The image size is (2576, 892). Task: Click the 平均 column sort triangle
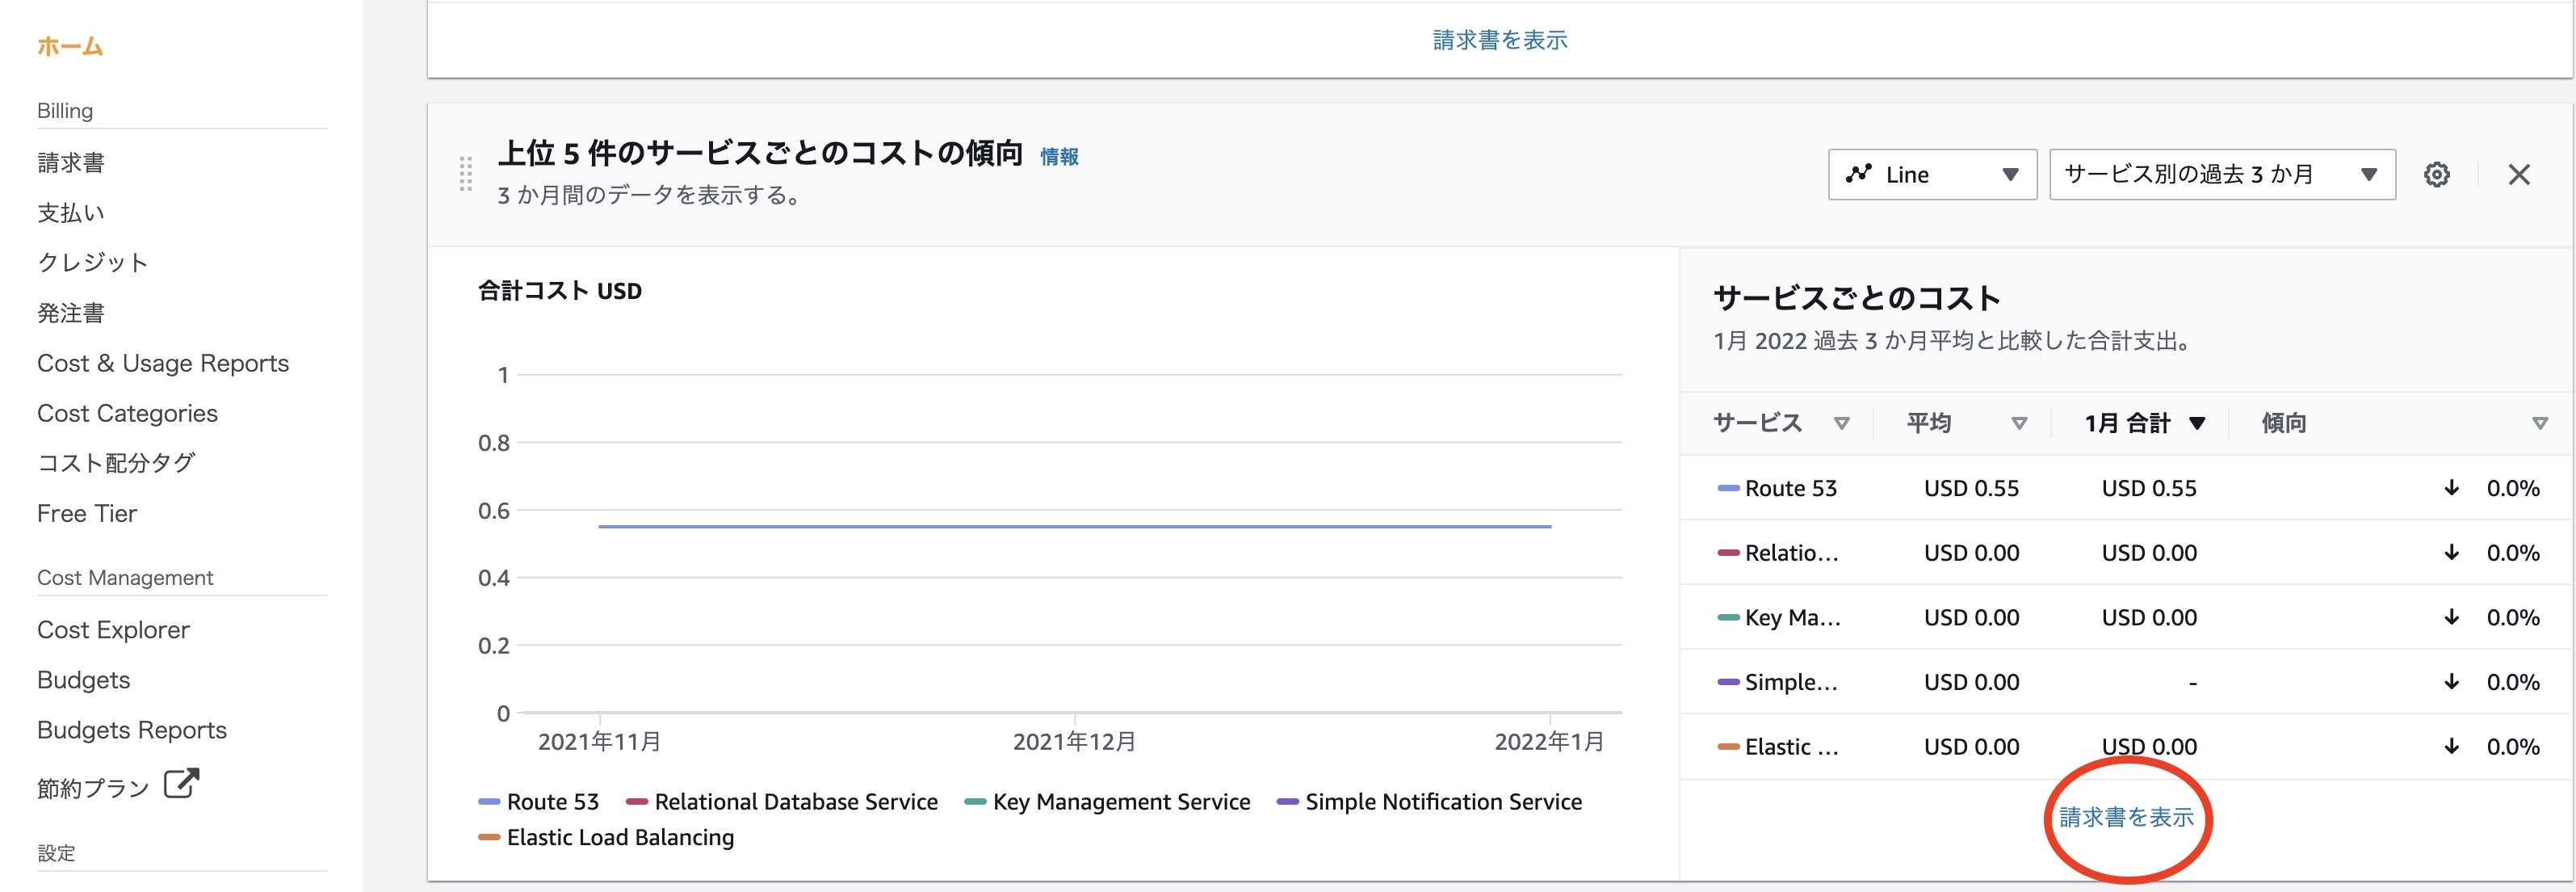pyautogui.click(x=2018, y=423)
